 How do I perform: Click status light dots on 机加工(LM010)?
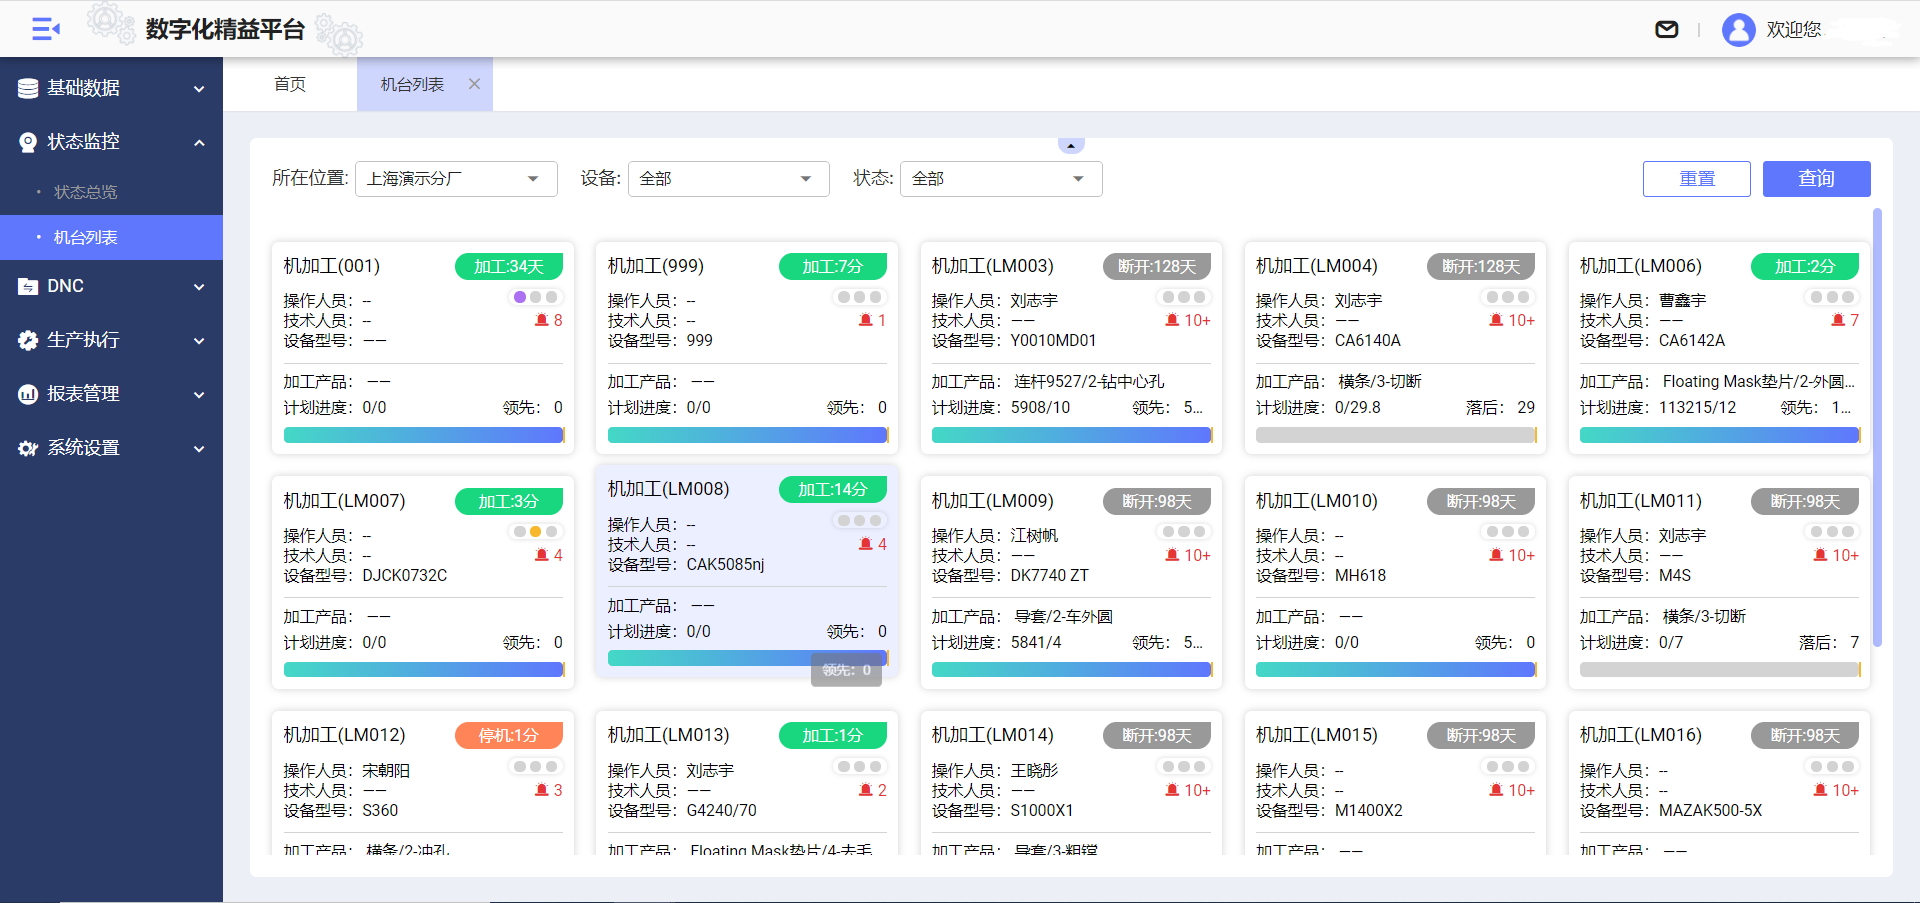click(x=1507, y=532)
